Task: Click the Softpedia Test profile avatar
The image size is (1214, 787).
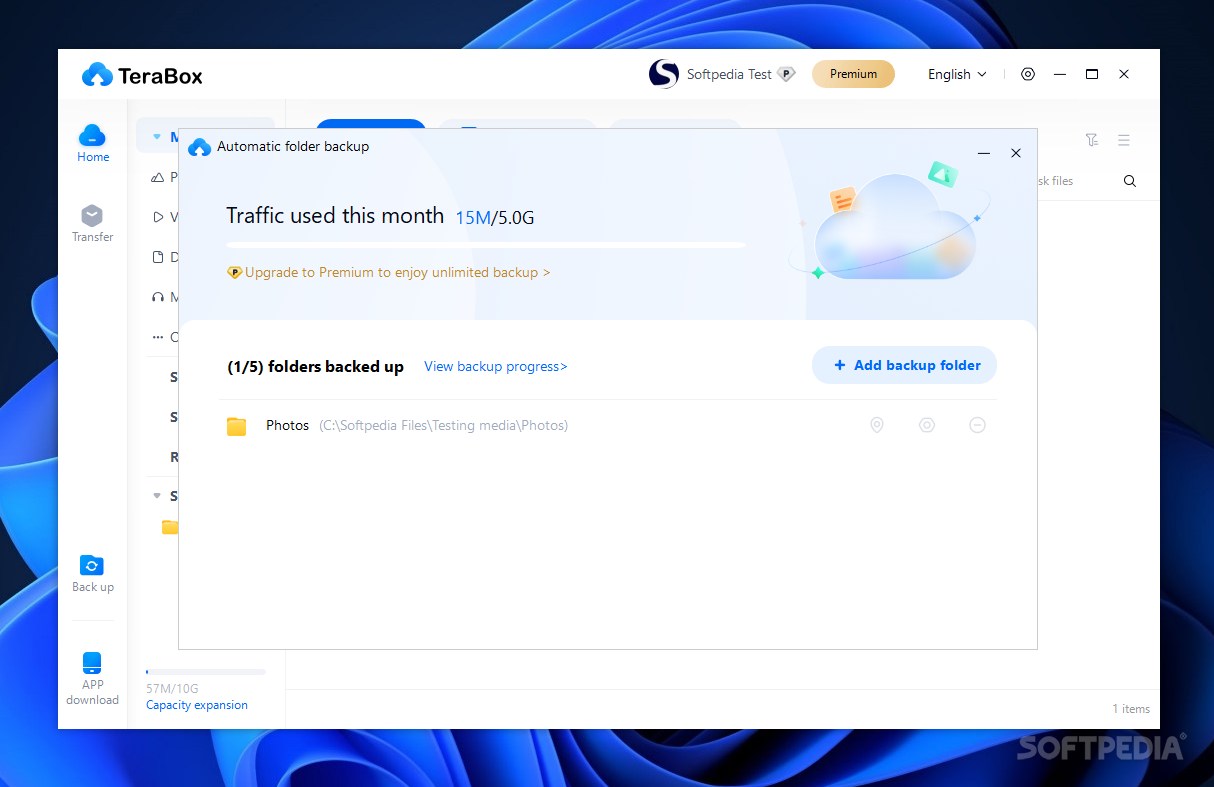Action: click(x=664, y=74)
